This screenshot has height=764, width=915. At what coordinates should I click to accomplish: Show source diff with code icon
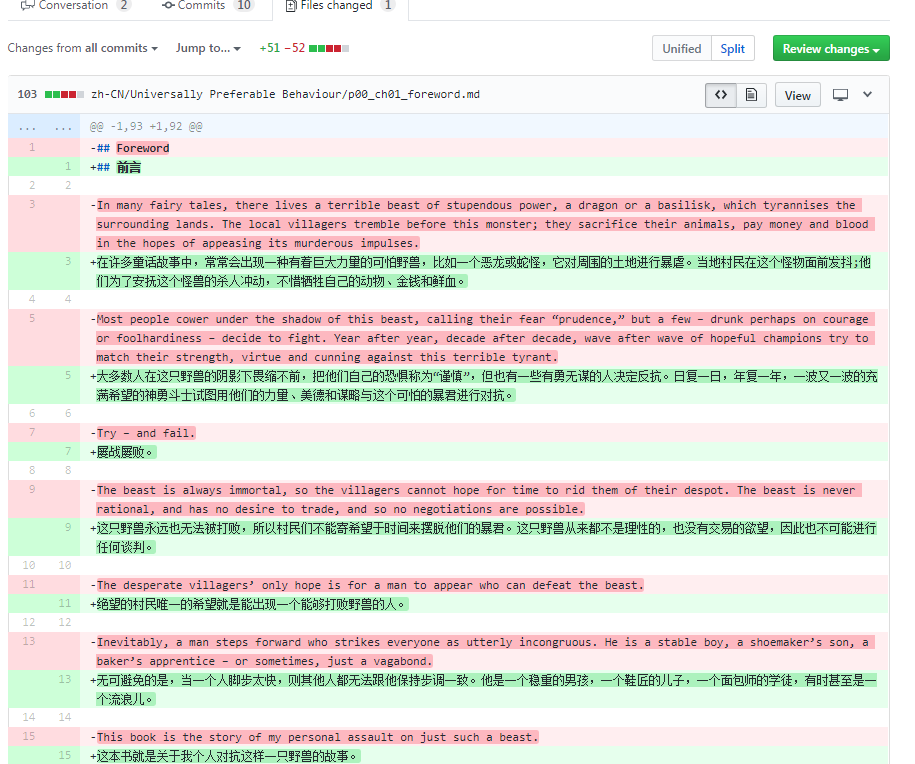click(721, 95)
